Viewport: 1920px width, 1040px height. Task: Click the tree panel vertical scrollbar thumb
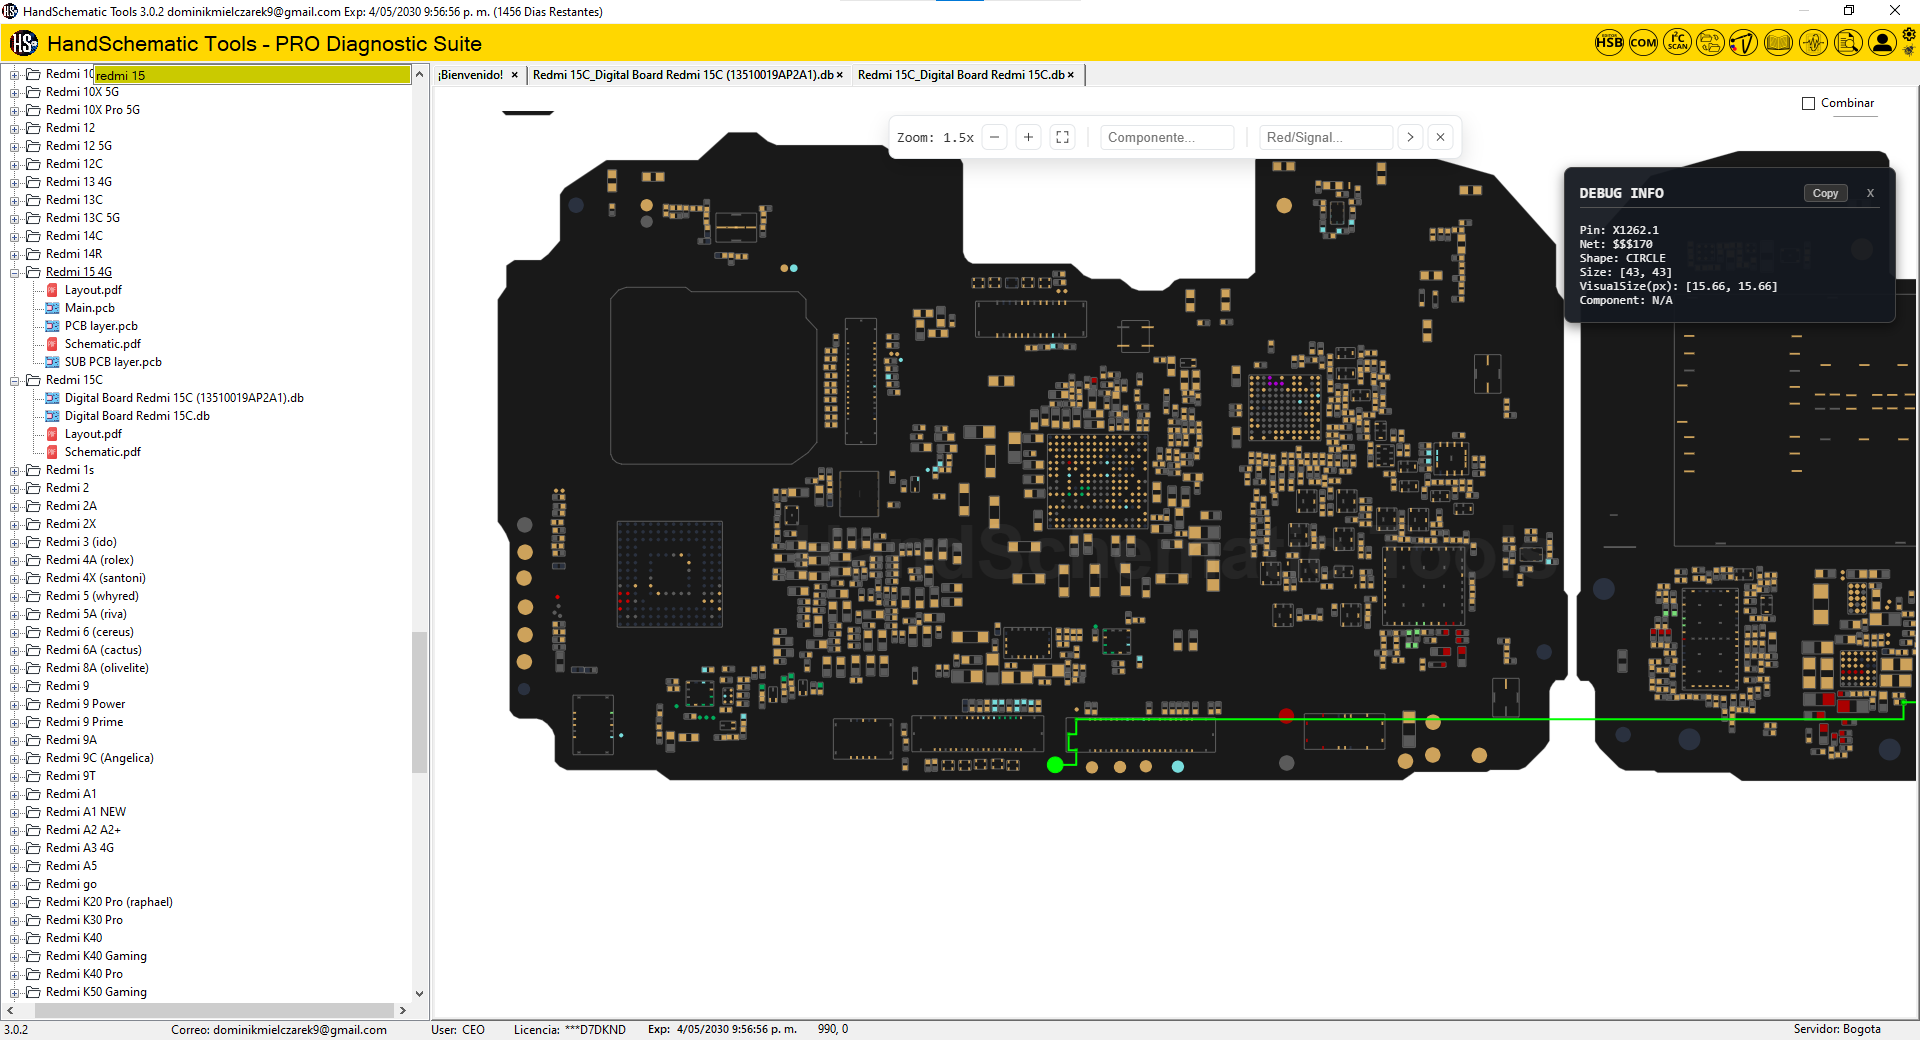pos(419,702)
